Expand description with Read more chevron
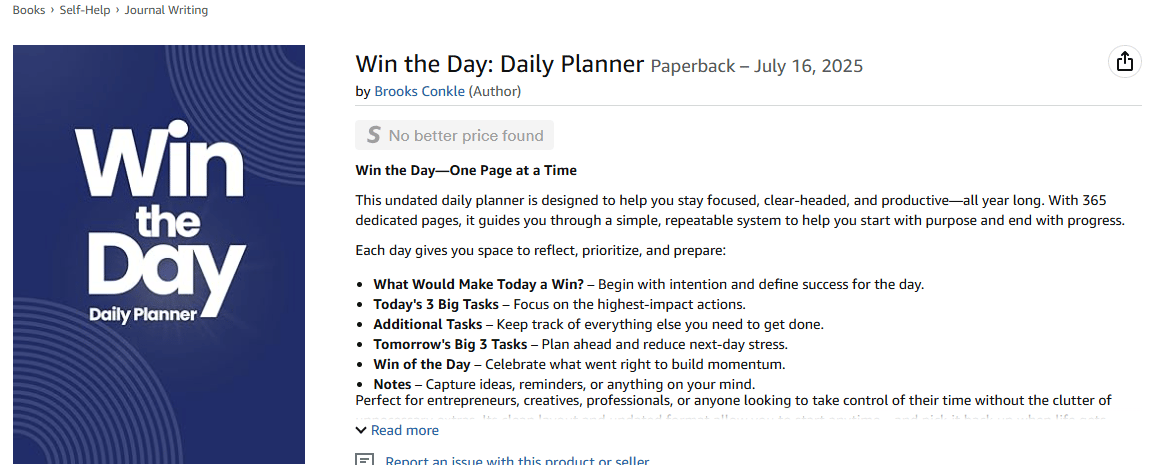Image resolution: width=1155 pixels, height=465 pixels. (360, 430)
